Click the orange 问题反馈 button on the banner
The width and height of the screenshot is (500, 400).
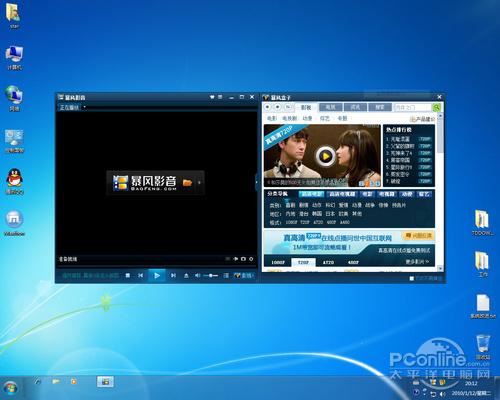click(x=418, y=236)
